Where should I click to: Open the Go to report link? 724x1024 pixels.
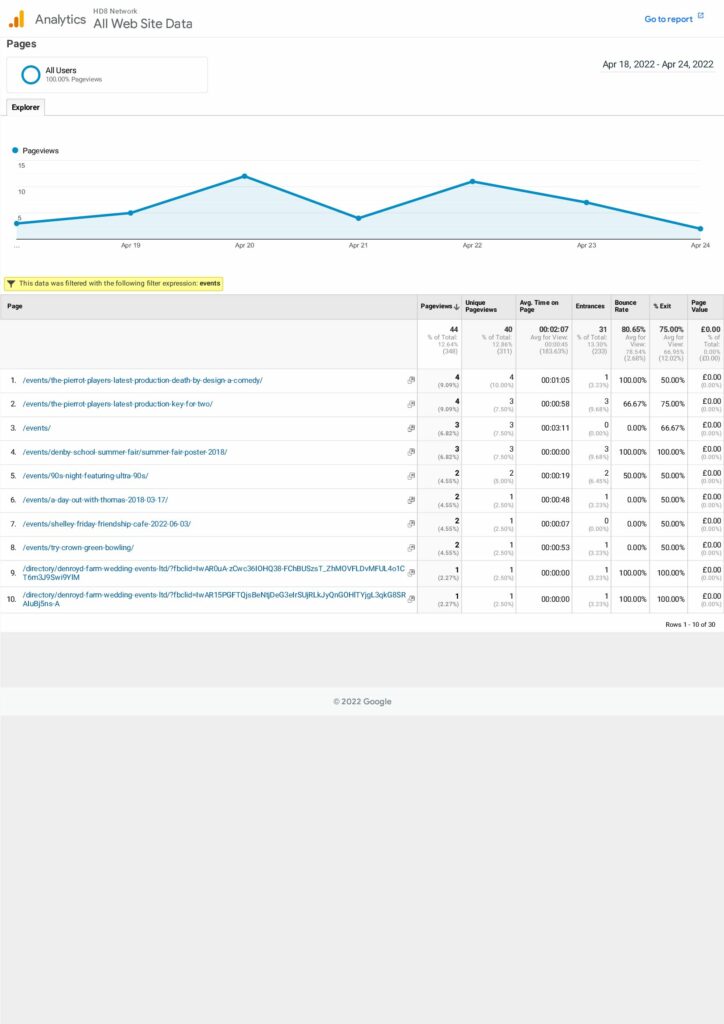tap(668, 19)
